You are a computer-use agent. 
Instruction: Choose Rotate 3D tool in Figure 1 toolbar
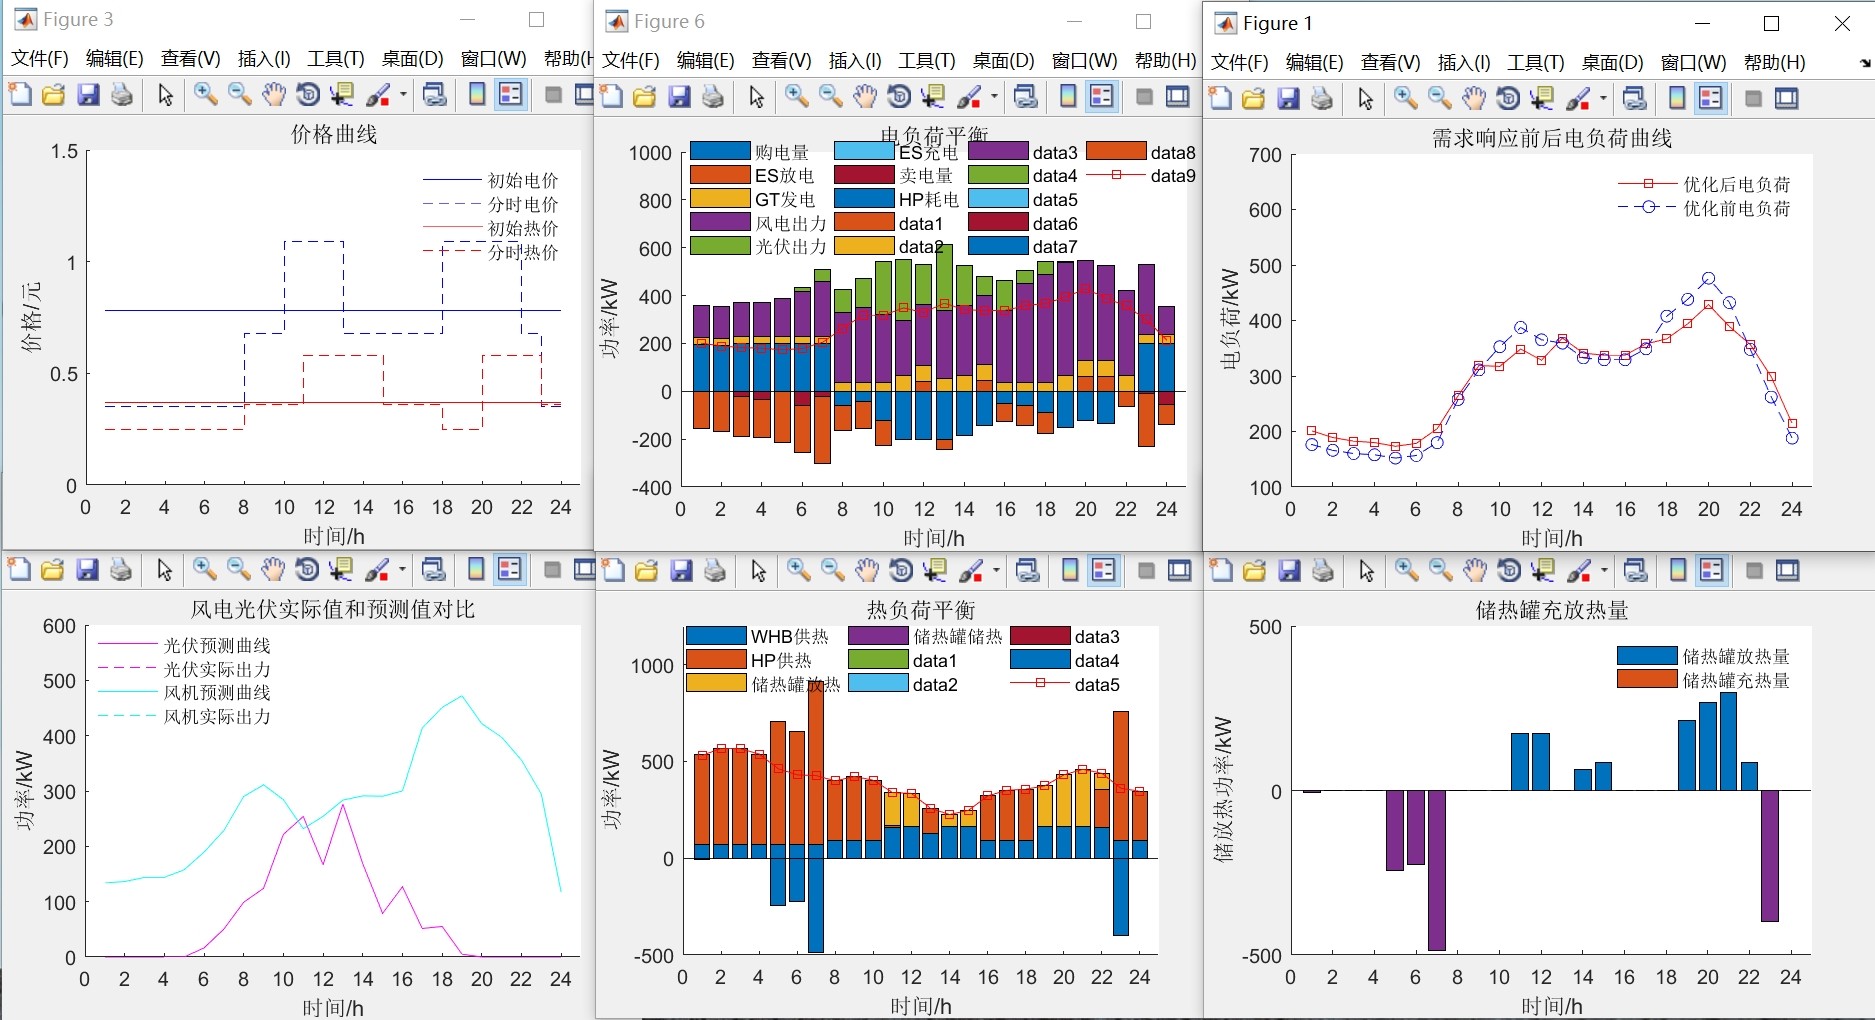point(1508,98)
